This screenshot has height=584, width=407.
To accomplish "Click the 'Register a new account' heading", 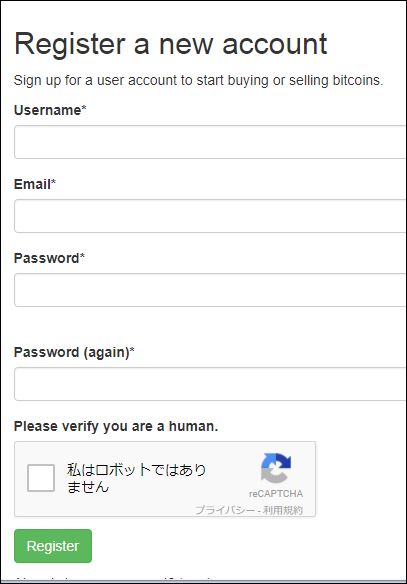I will tap(171, 44).
